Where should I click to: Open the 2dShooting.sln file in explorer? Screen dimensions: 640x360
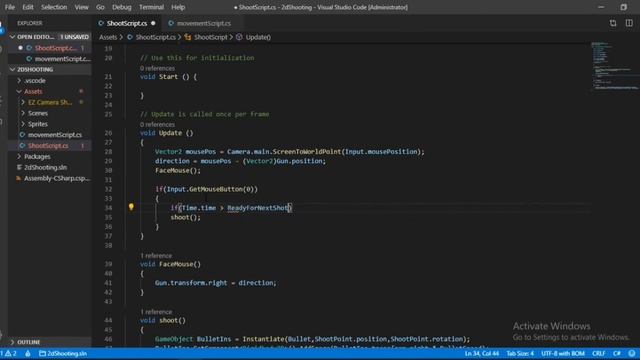pos(45,167)
